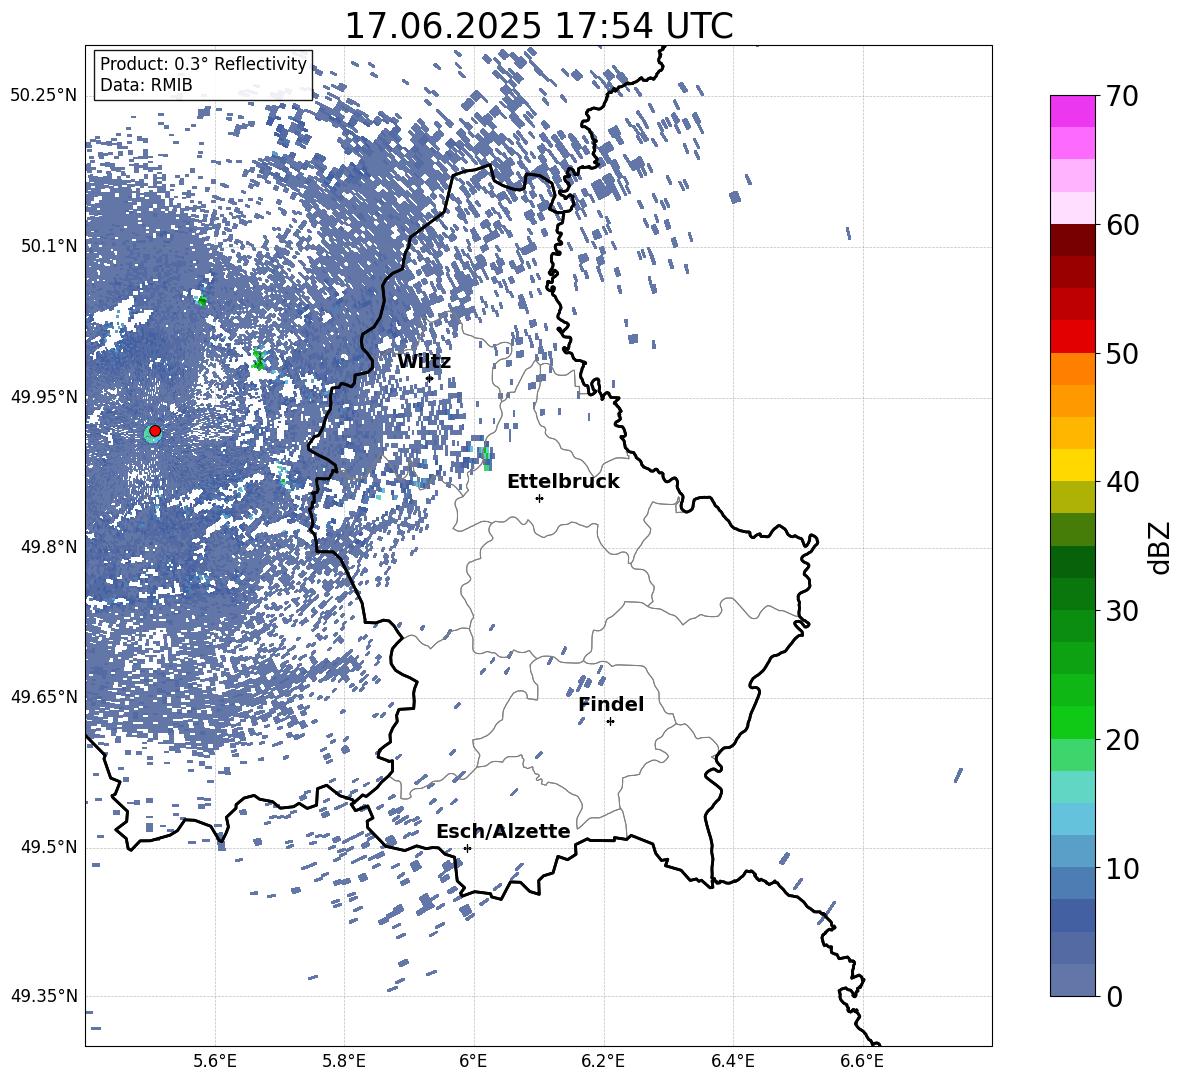Click the colorbar tick label '0'
The width and height of the screenshot is (1184, 1081).
pyautogui.click(x=1114, y=996)
